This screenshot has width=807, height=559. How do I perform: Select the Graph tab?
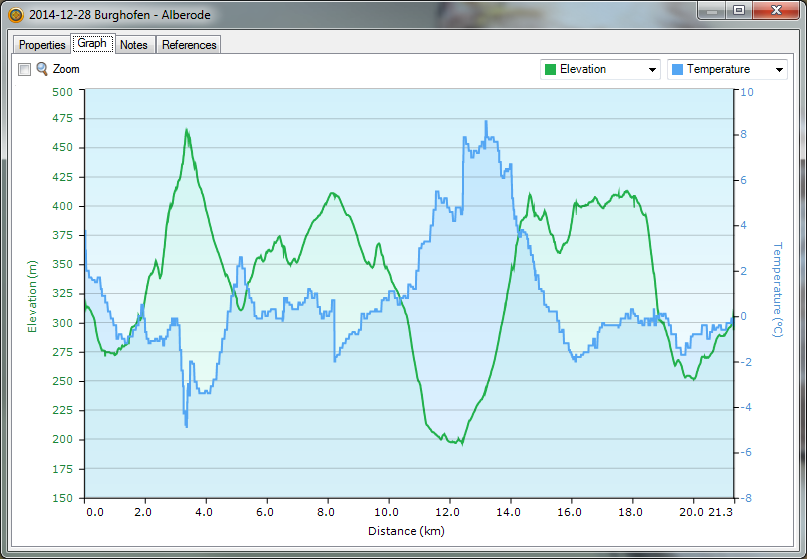(92, 44)
